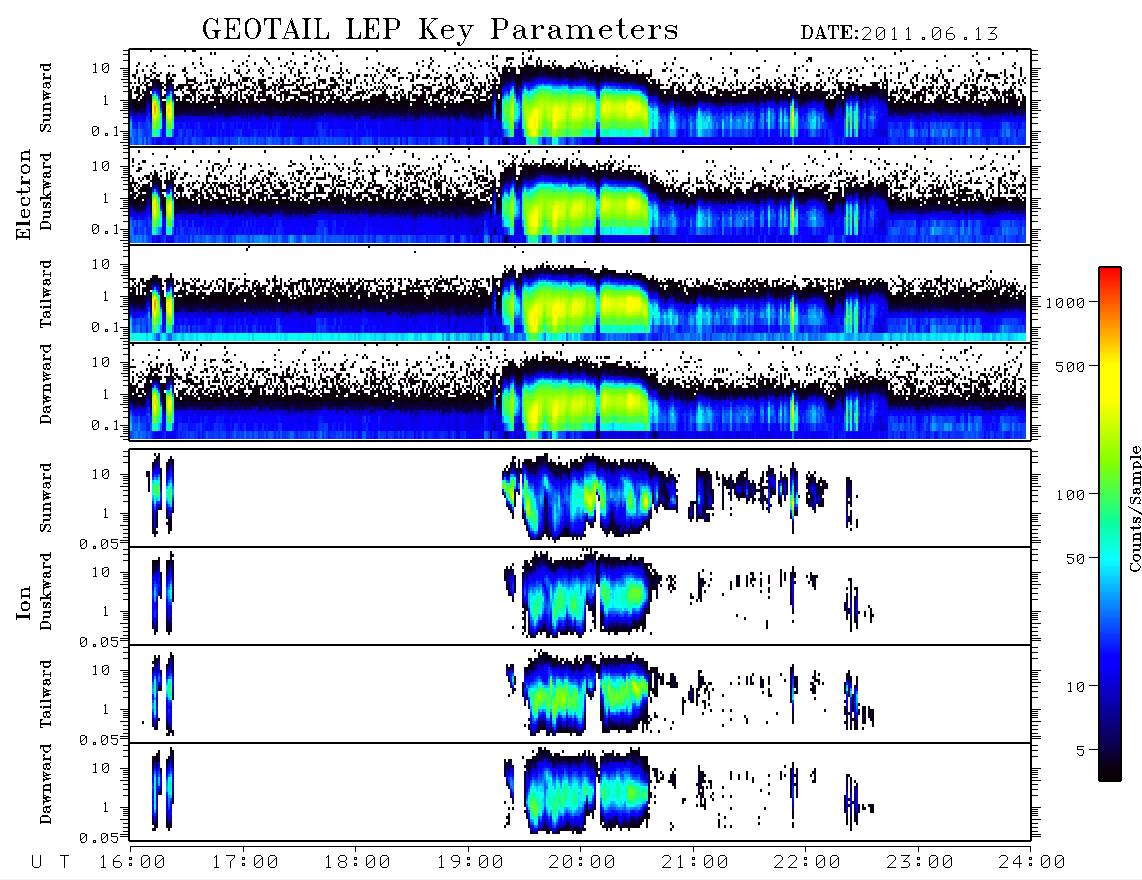The width and height of the screenshot is (1142, 880).
Task: Click the Electron Dawnward spectrogram plot
Action: 580,392
